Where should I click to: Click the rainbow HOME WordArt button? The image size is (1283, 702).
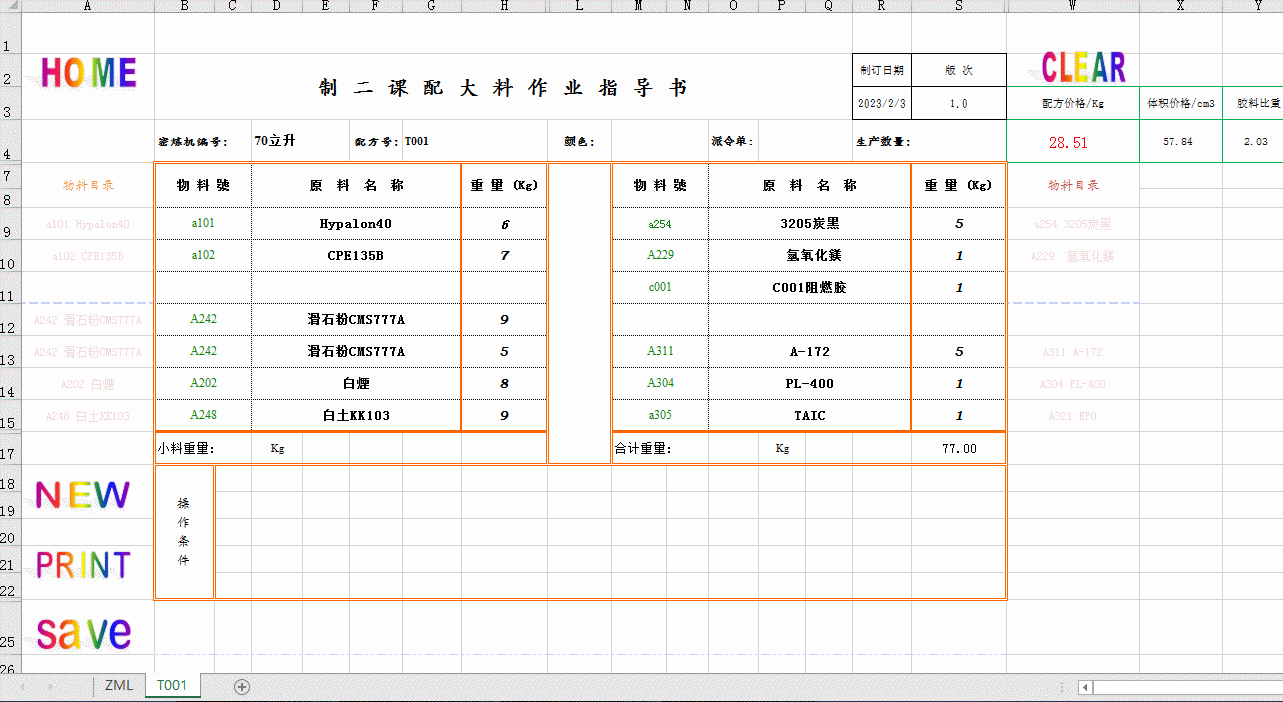(x=88, y=73)
